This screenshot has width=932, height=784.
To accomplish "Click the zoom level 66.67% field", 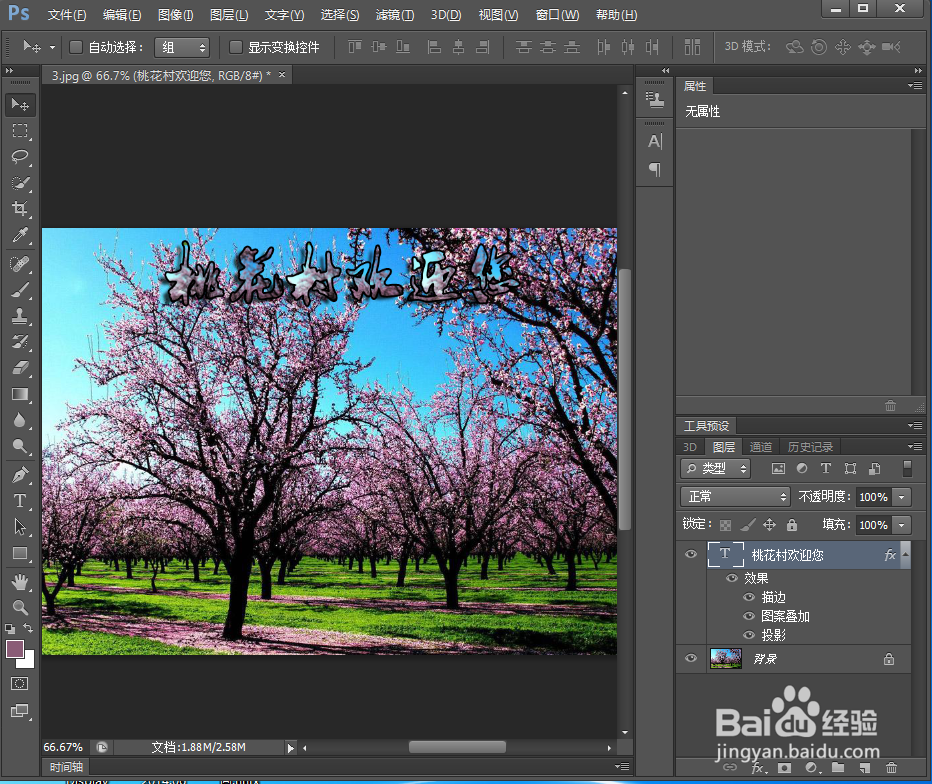I will (x=63, y=747).
